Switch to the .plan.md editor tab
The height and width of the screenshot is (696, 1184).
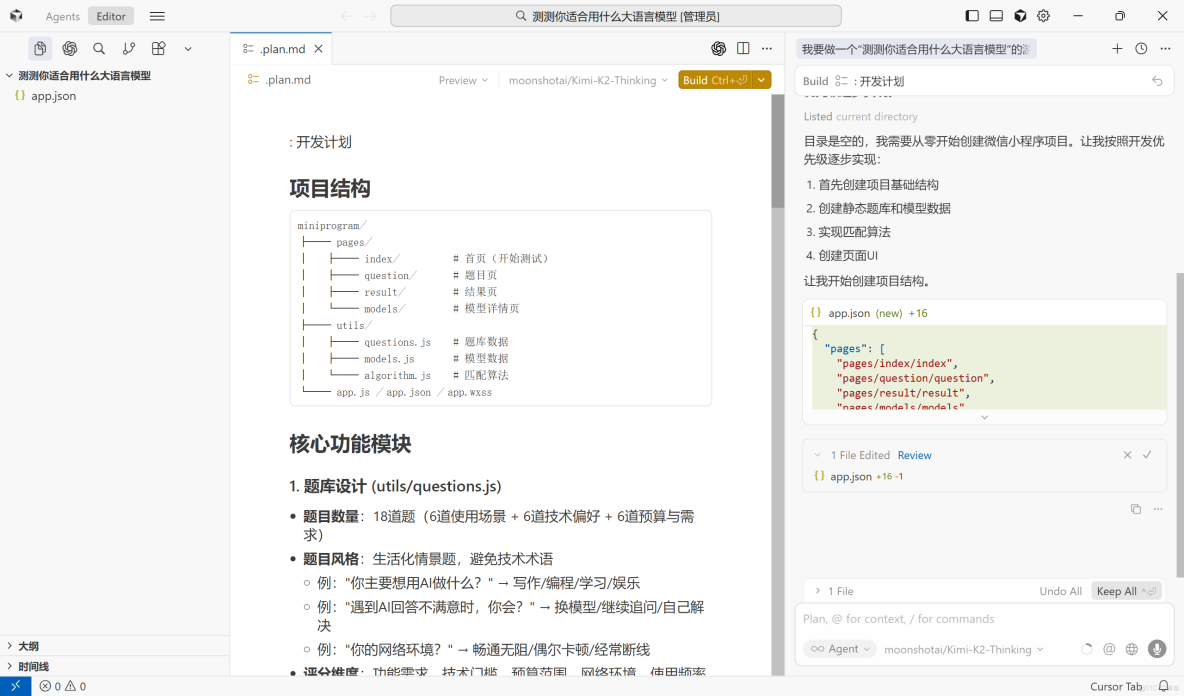pyautogui.click(x=281, y=47)
